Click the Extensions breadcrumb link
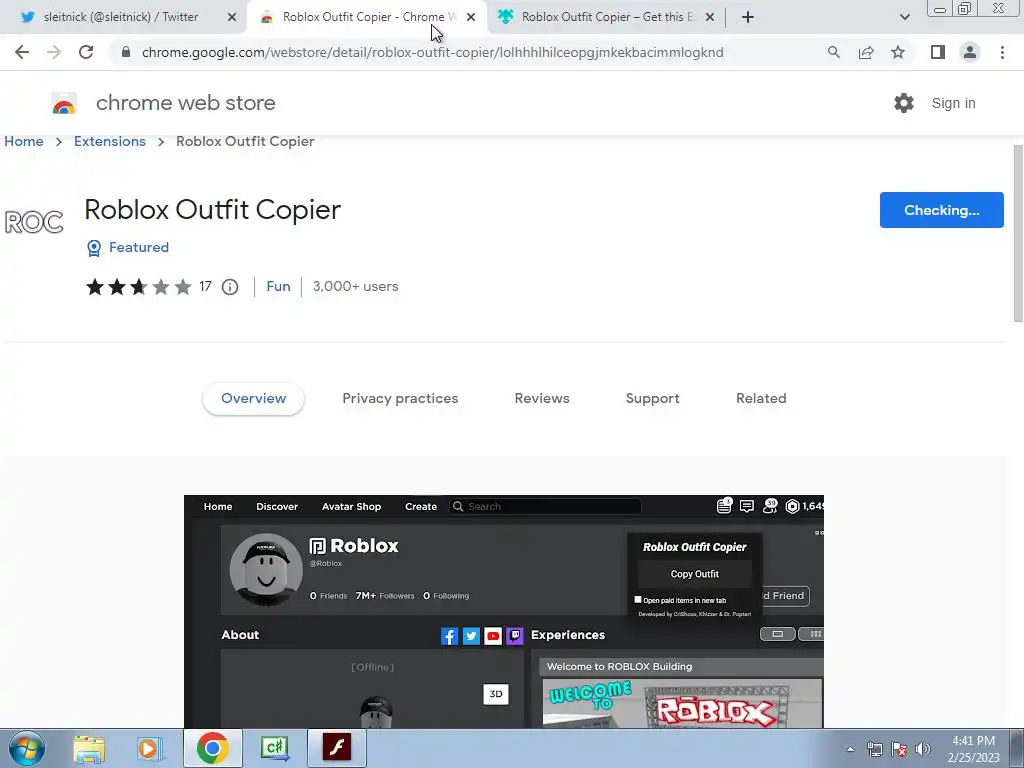 [110, 141]
